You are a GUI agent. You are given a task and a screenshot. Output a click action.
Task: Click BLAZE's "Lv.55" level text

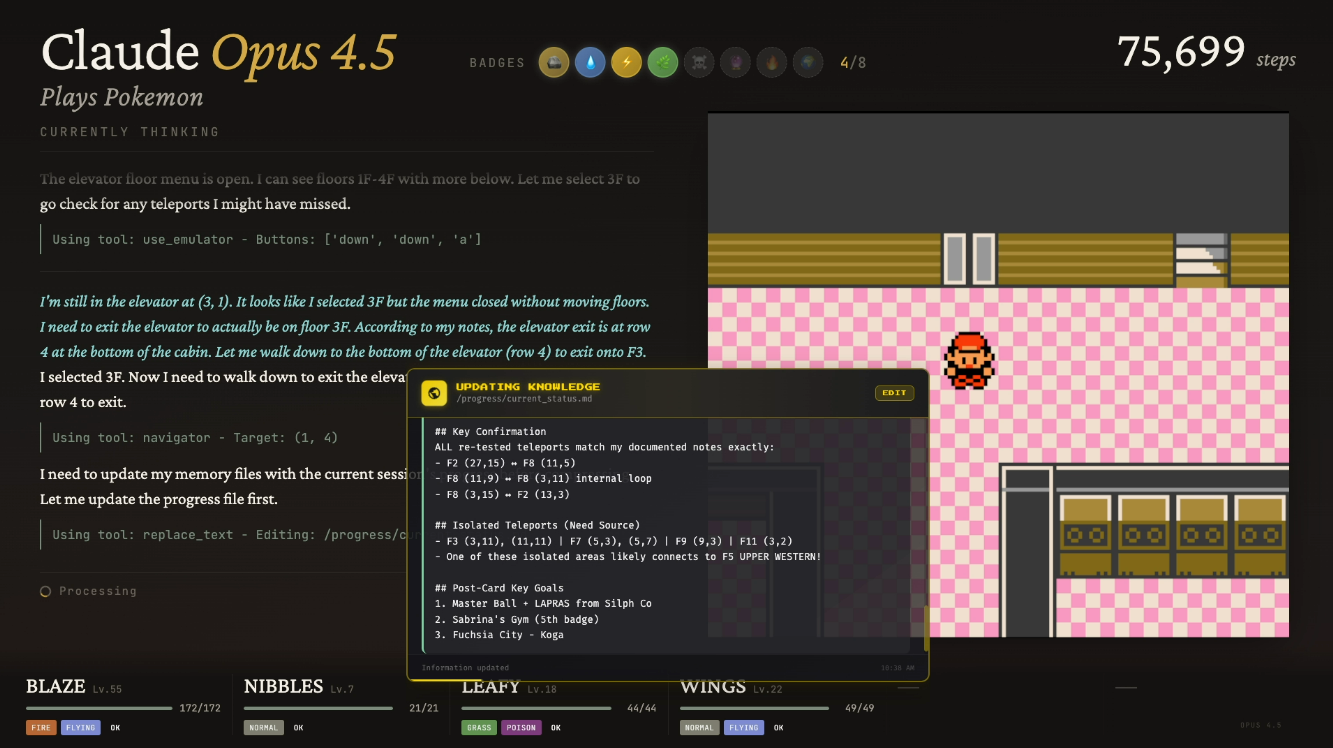(107, 690)
